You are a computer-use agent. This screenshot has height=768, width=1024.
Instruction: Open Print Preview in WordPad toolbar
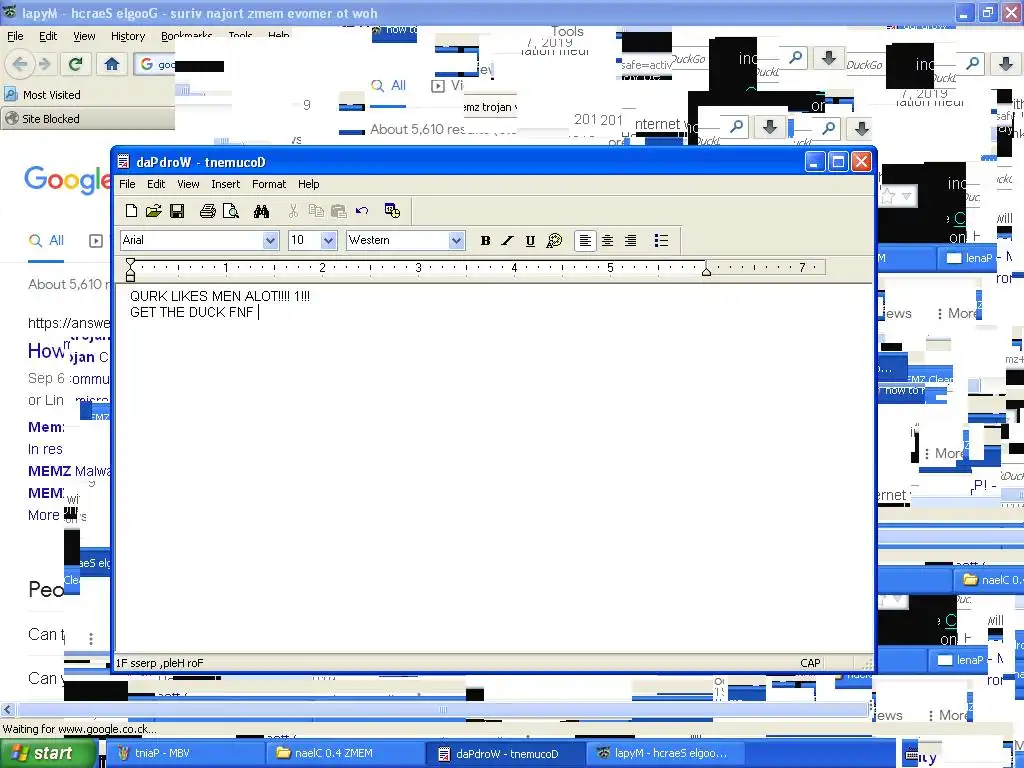231,210
